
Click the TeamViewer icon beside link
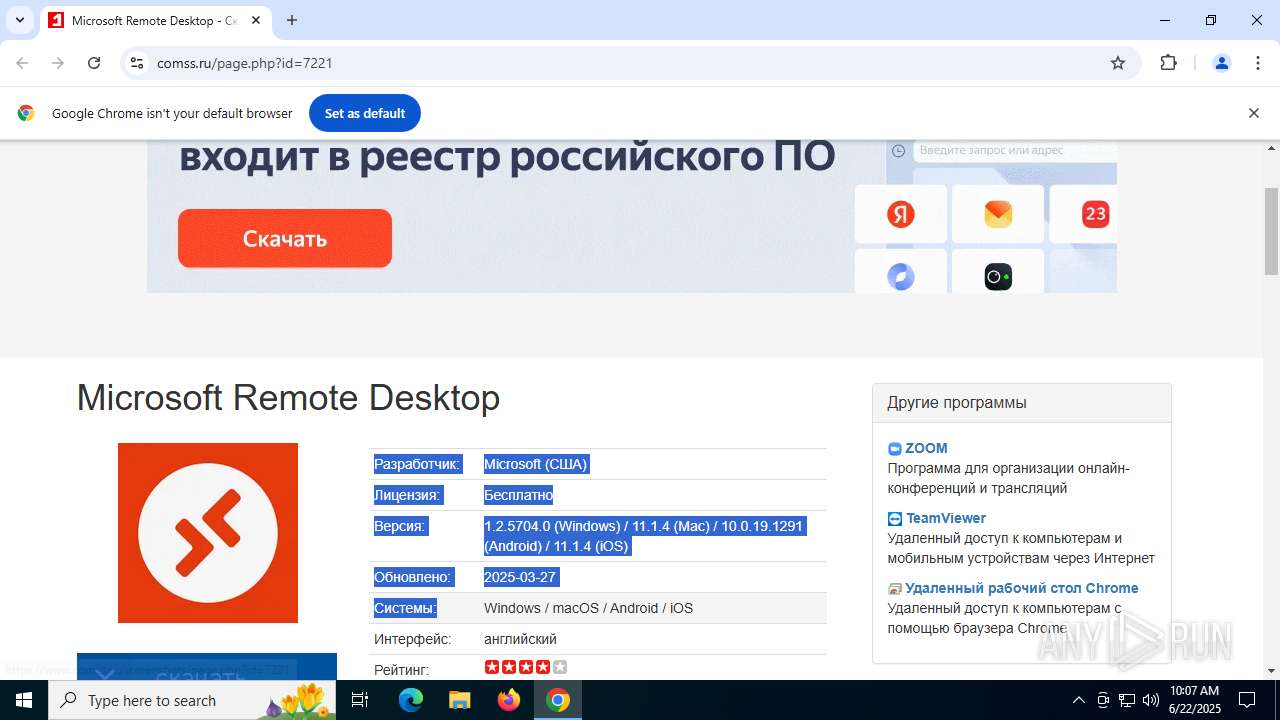895,519
